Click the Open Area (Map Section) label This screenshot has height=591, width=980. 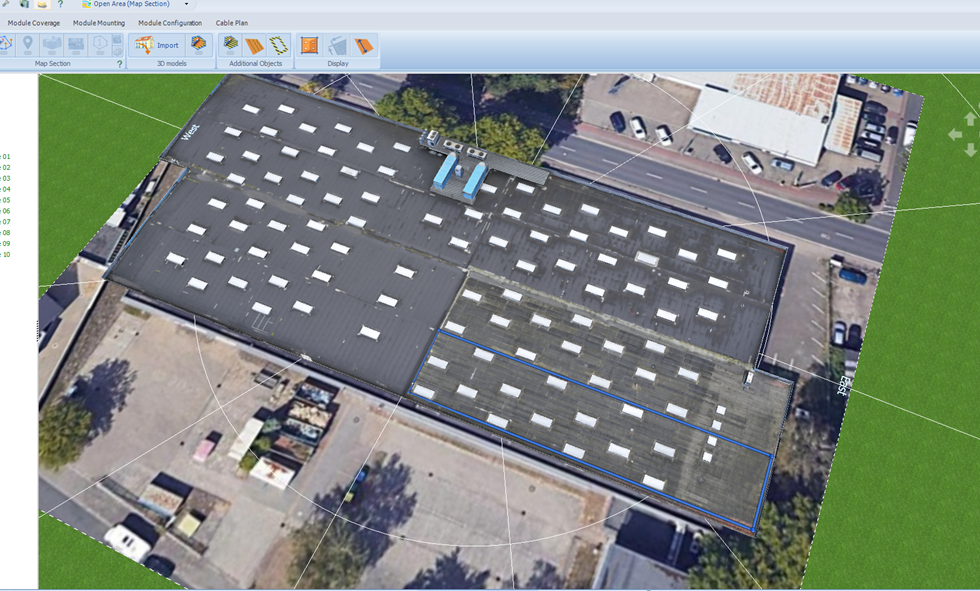pos(131,4)
